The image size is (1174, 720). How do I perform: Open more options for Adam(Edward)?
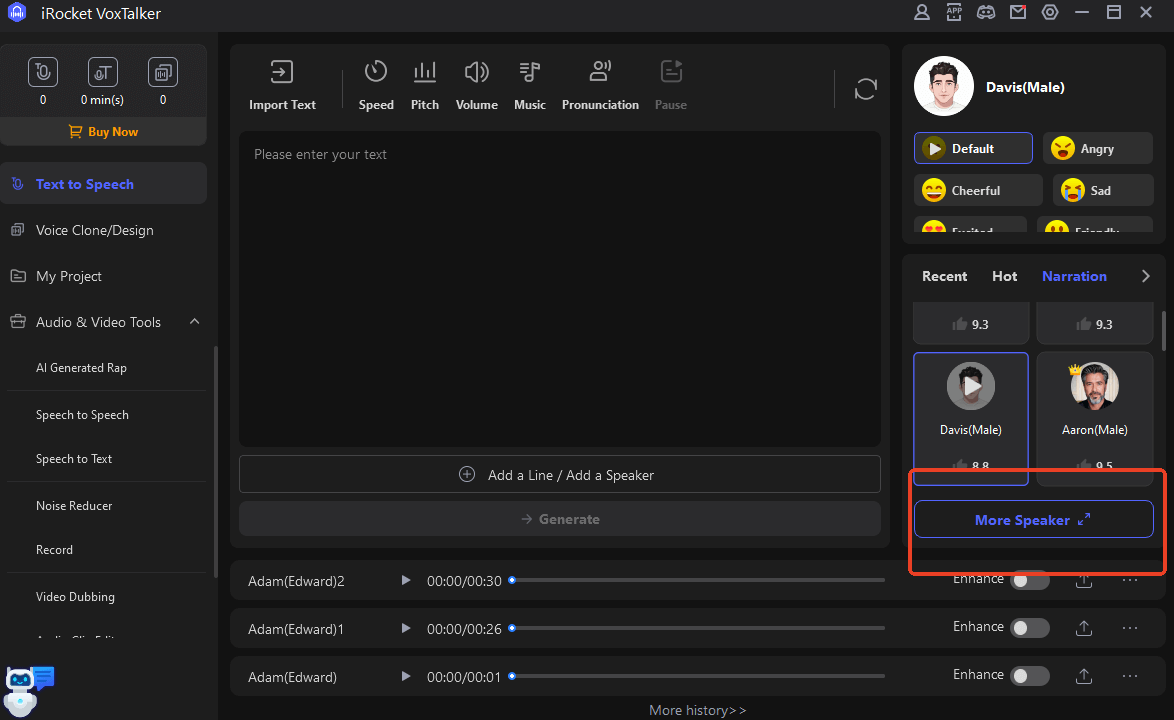coord(1130,677)
